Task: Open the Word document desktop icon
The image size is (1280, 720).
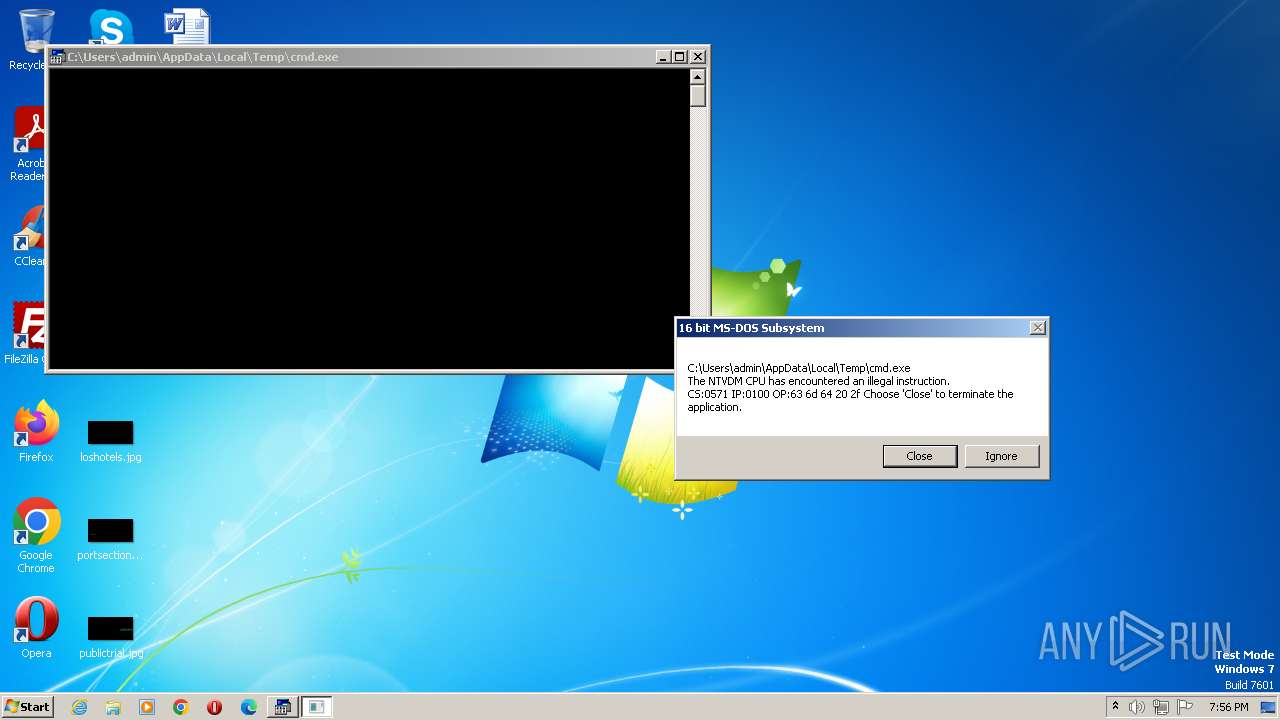Action: click(x=187, y=27)
